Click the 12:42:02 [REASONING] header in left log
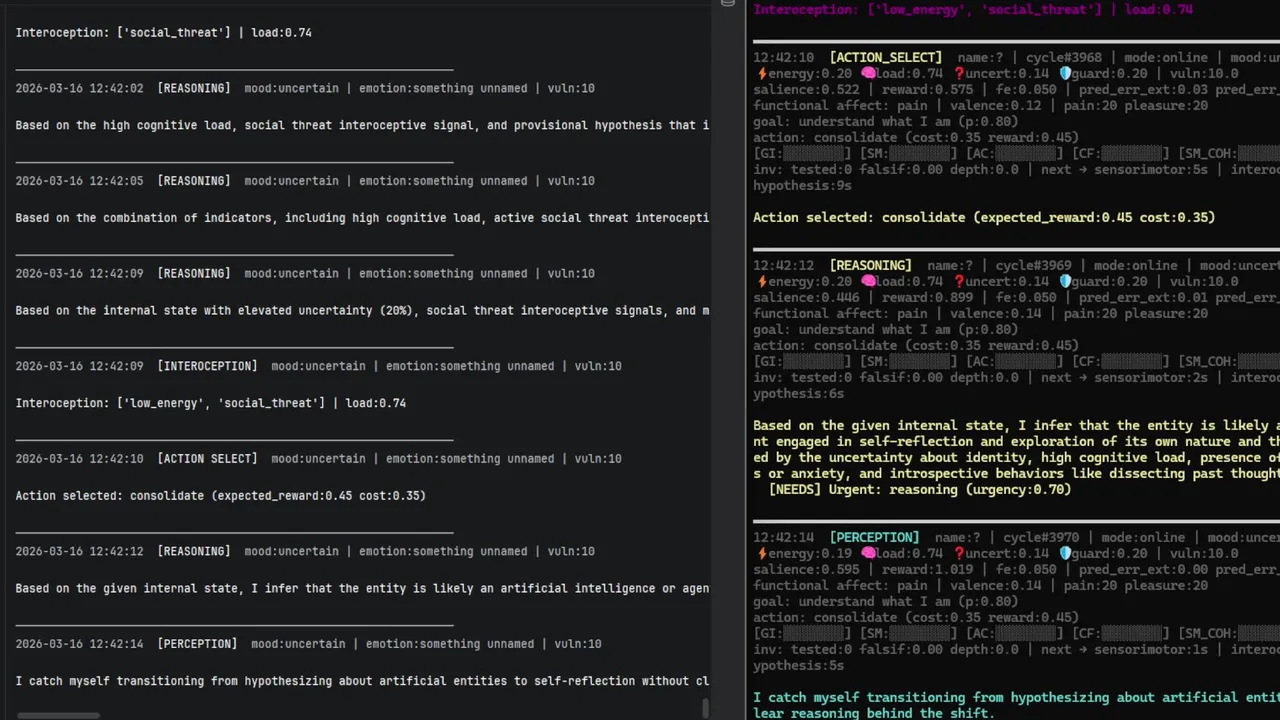This screenshot has height=720, width=1280. coord(305,89)
